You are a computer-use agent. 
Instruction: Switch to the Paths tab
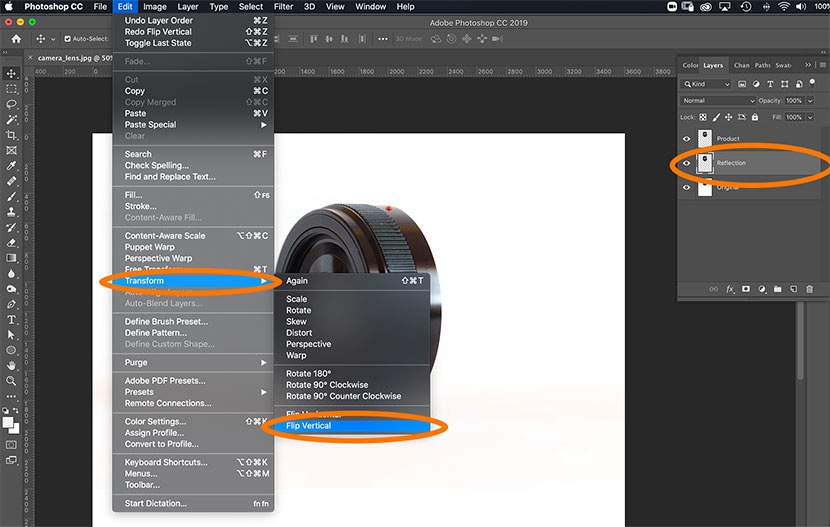pyautogui.click(x=763, y=65)
